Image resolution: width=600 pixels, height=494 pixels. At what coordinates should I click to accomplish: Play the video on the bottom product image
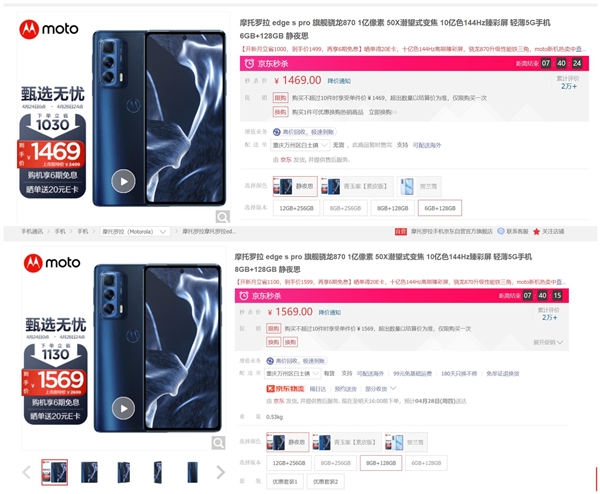[123, 408]
